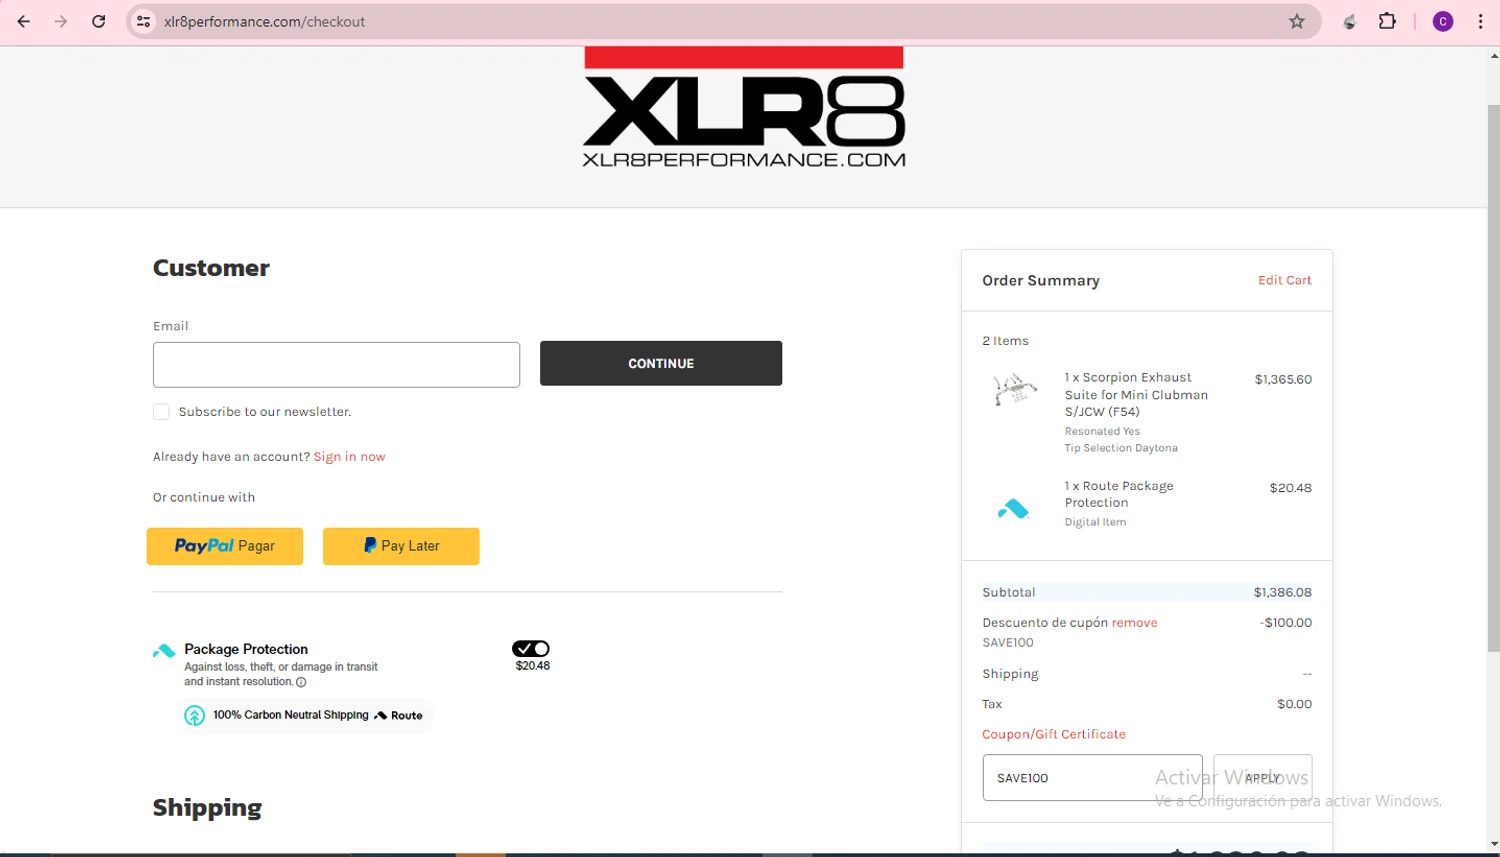This screenshot has height=857, width=1500.
Task: View site information icon in address bar
Action: 144,21
